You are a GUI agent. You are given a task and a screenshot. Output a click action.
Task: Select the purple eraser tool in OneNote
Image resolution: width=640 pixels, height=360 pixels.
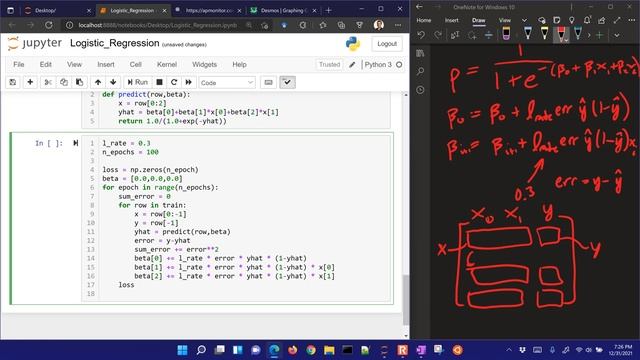tap(506, 34)
